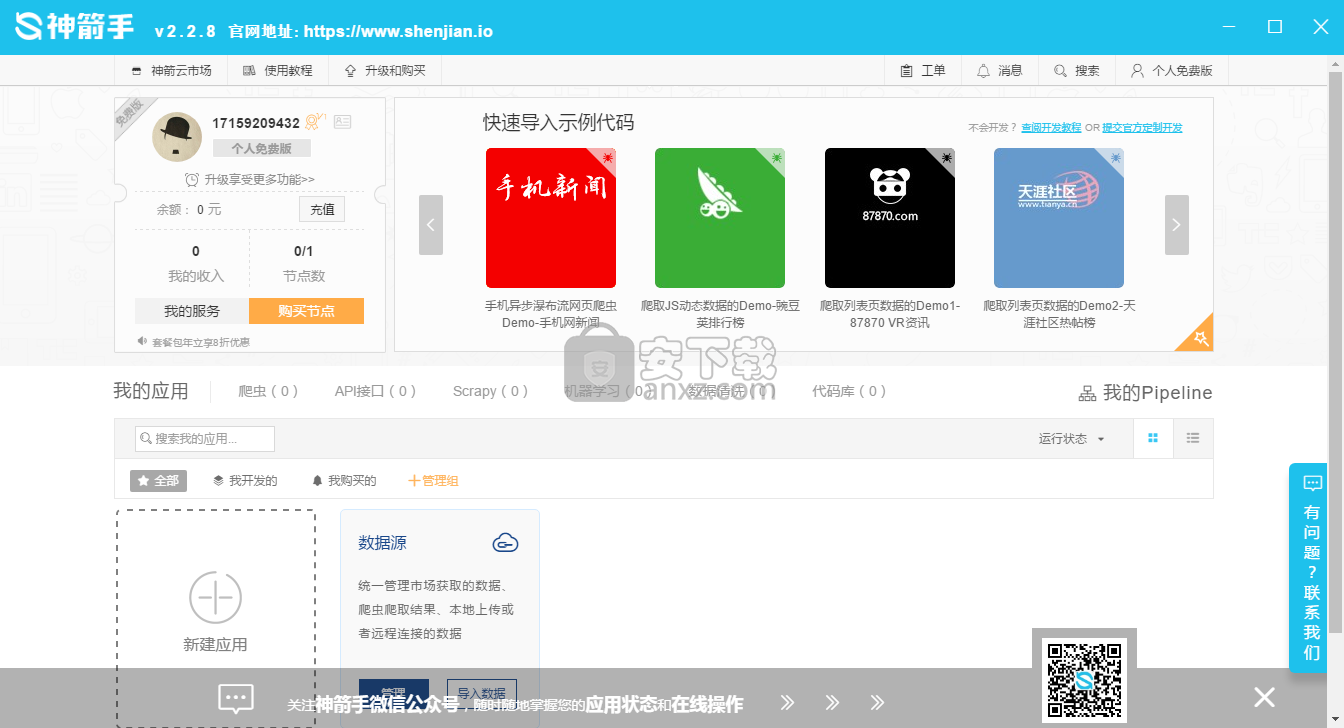Image resolution: width=1344 pixels, height=728 pixels.
Task: Click the Pipeline hierarchy icon
Action: coord(1087,394)
